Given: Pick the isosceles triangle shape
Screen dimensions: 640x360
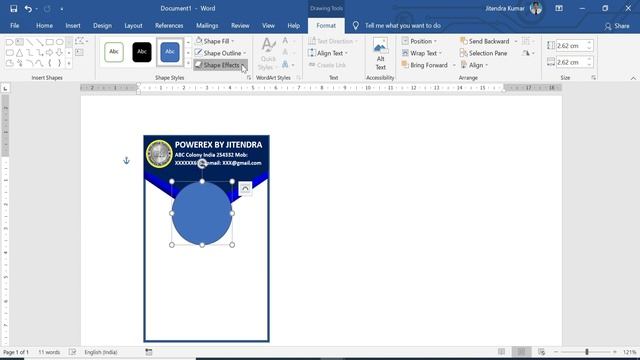Looking at the screenshot, I should tap(19, 53).
